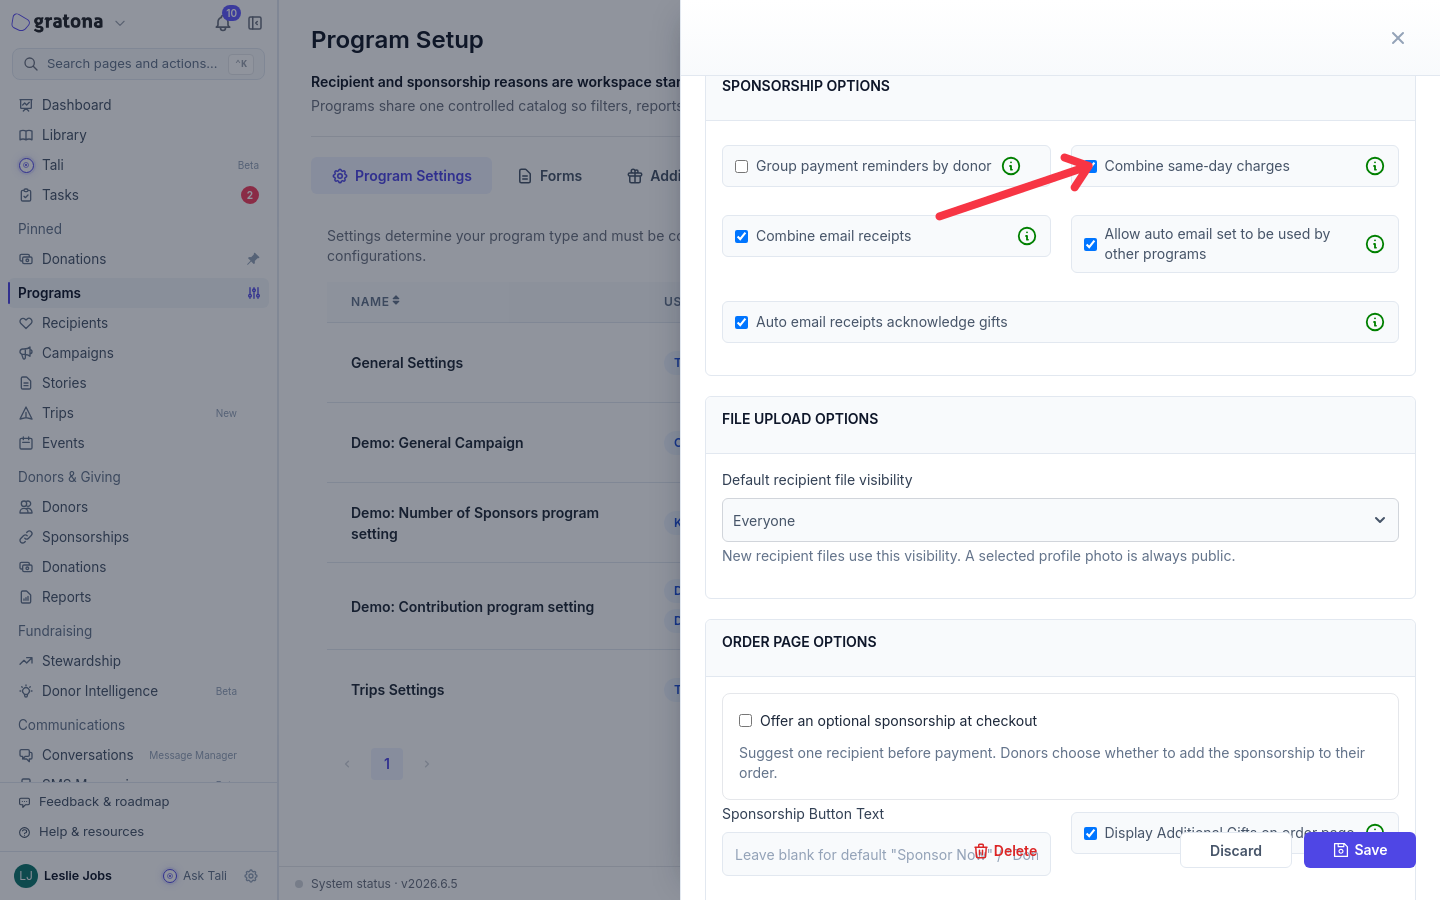This screenshot has width=1440, height=900.
Task: Click the Ask Tali button
Action: (x=195, y=876)
